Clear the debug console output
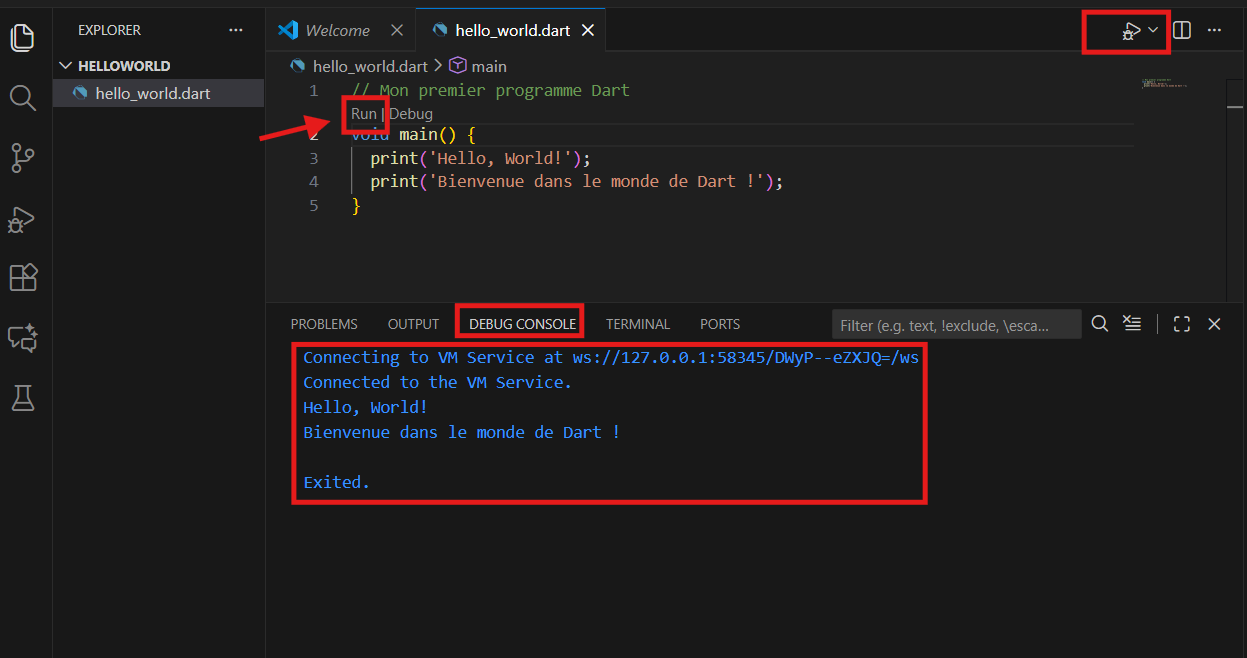The height and width of the screenshot is (658, 1247). (1131, 323)
